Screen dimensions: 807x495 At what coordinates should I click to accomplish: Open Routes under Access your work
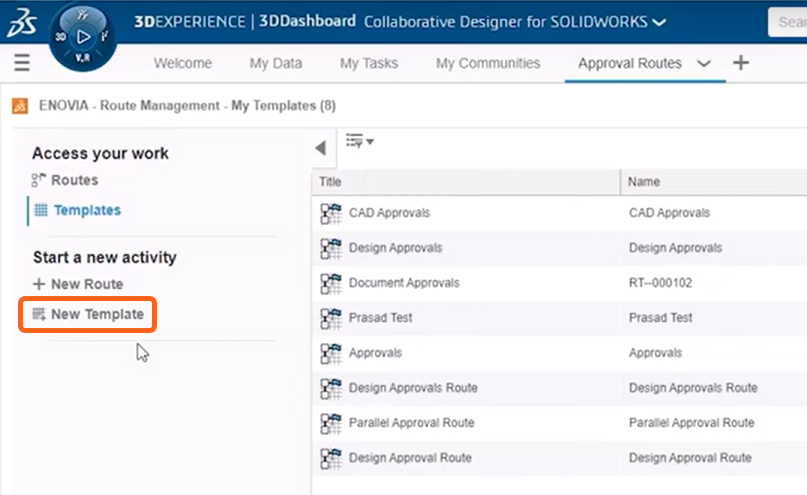click(x=74, y=180)
